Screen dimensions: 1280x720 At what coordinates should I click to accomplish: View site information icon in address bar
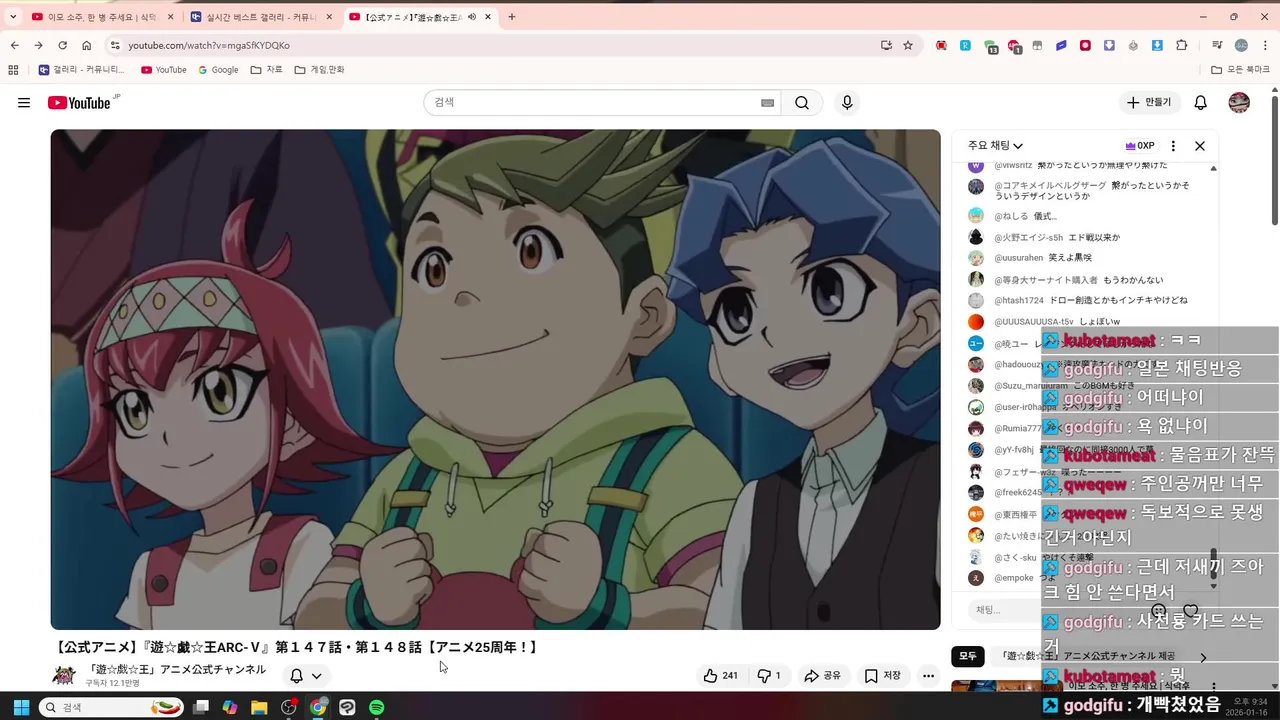(x=115, y=45)
